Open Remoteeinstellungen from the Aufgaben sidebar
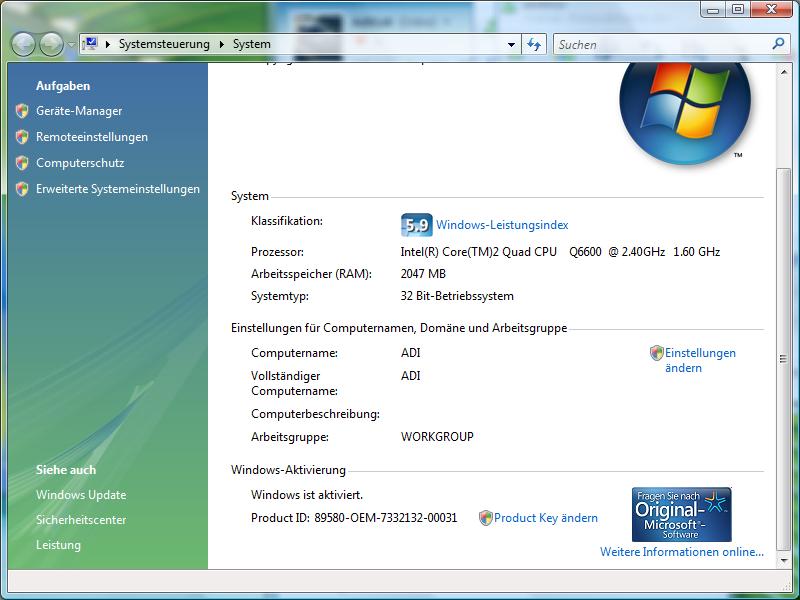Viewport: 800px width, 600px height. pos(91,137)
